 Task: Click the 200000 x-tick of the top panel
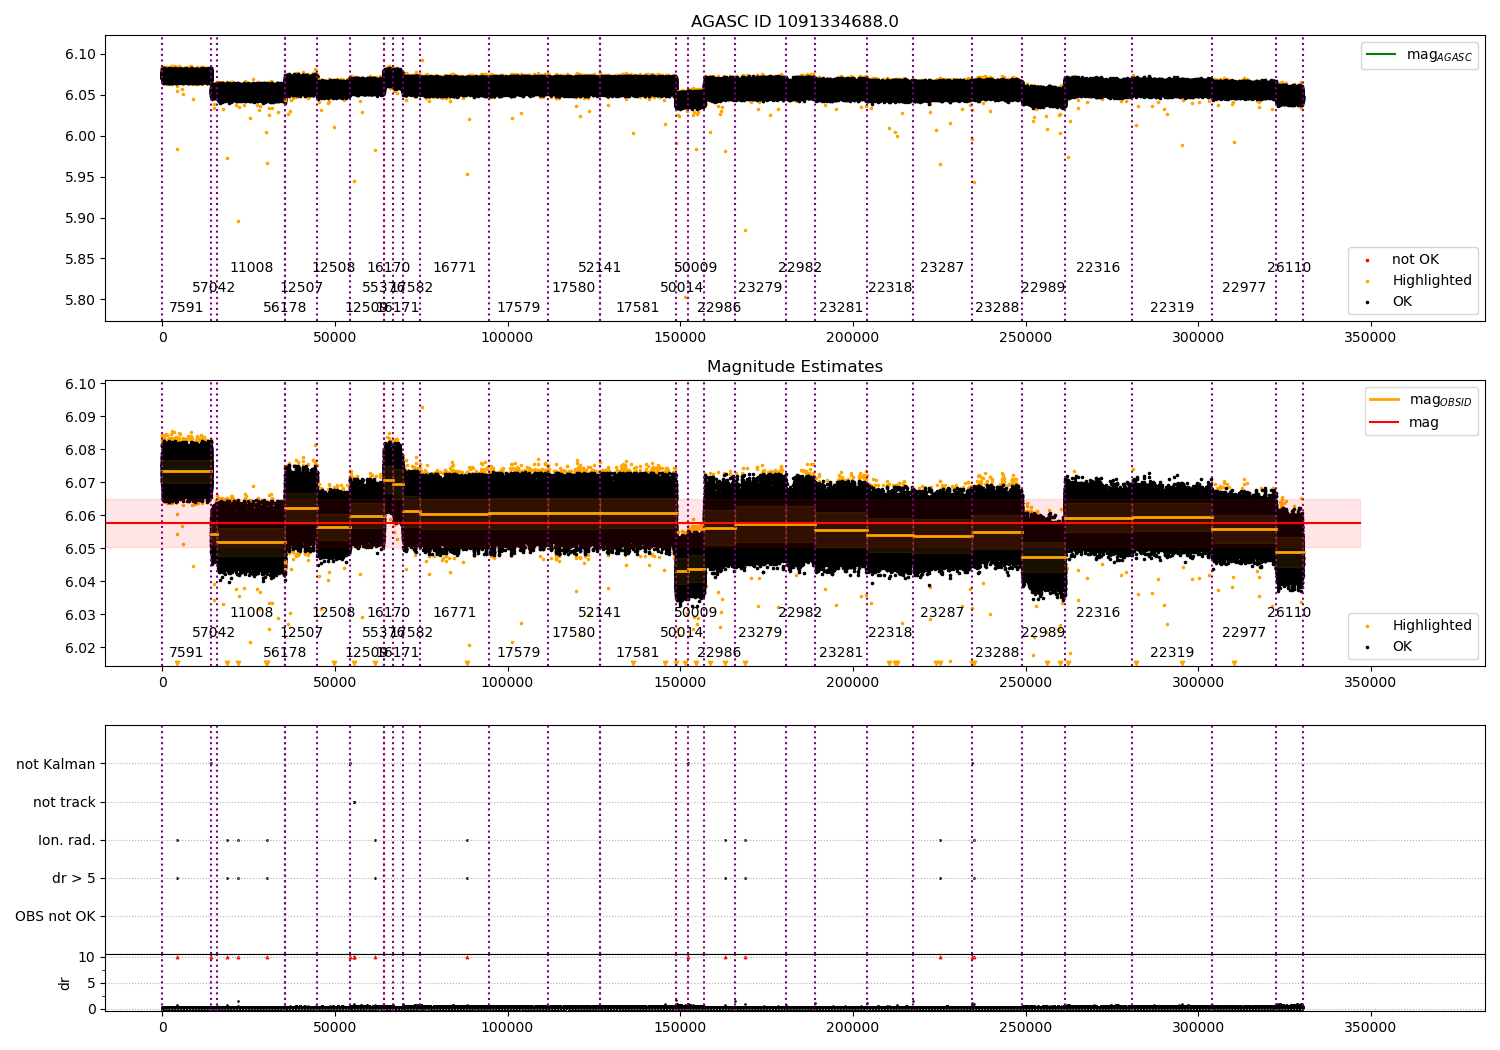tap(852, 338)
